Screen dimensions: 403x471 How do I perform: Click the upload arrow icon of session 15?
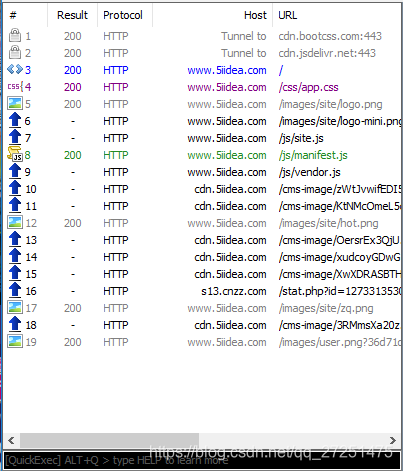(x=15, y=273)
